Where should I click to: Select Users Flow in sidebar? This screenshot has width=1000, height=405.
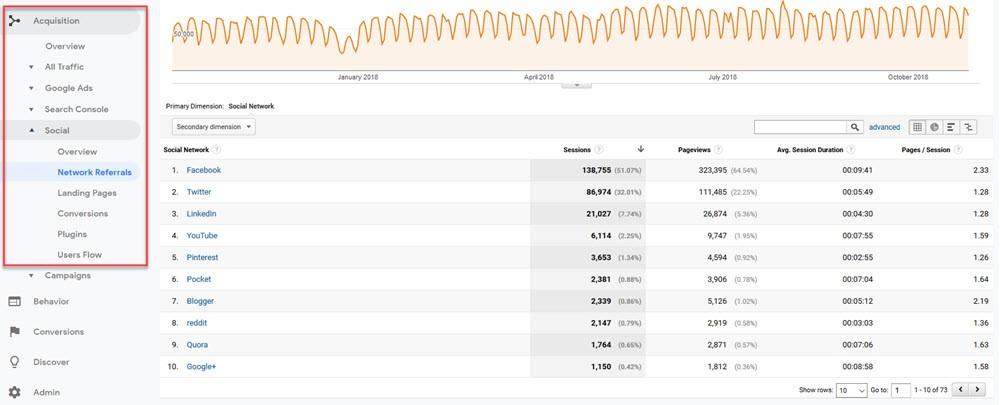pyautogui.click(x=79, y=255)
